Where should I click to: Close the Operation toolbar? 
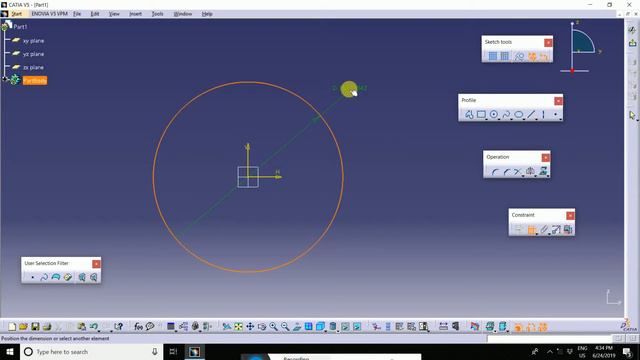pos(546,158)
